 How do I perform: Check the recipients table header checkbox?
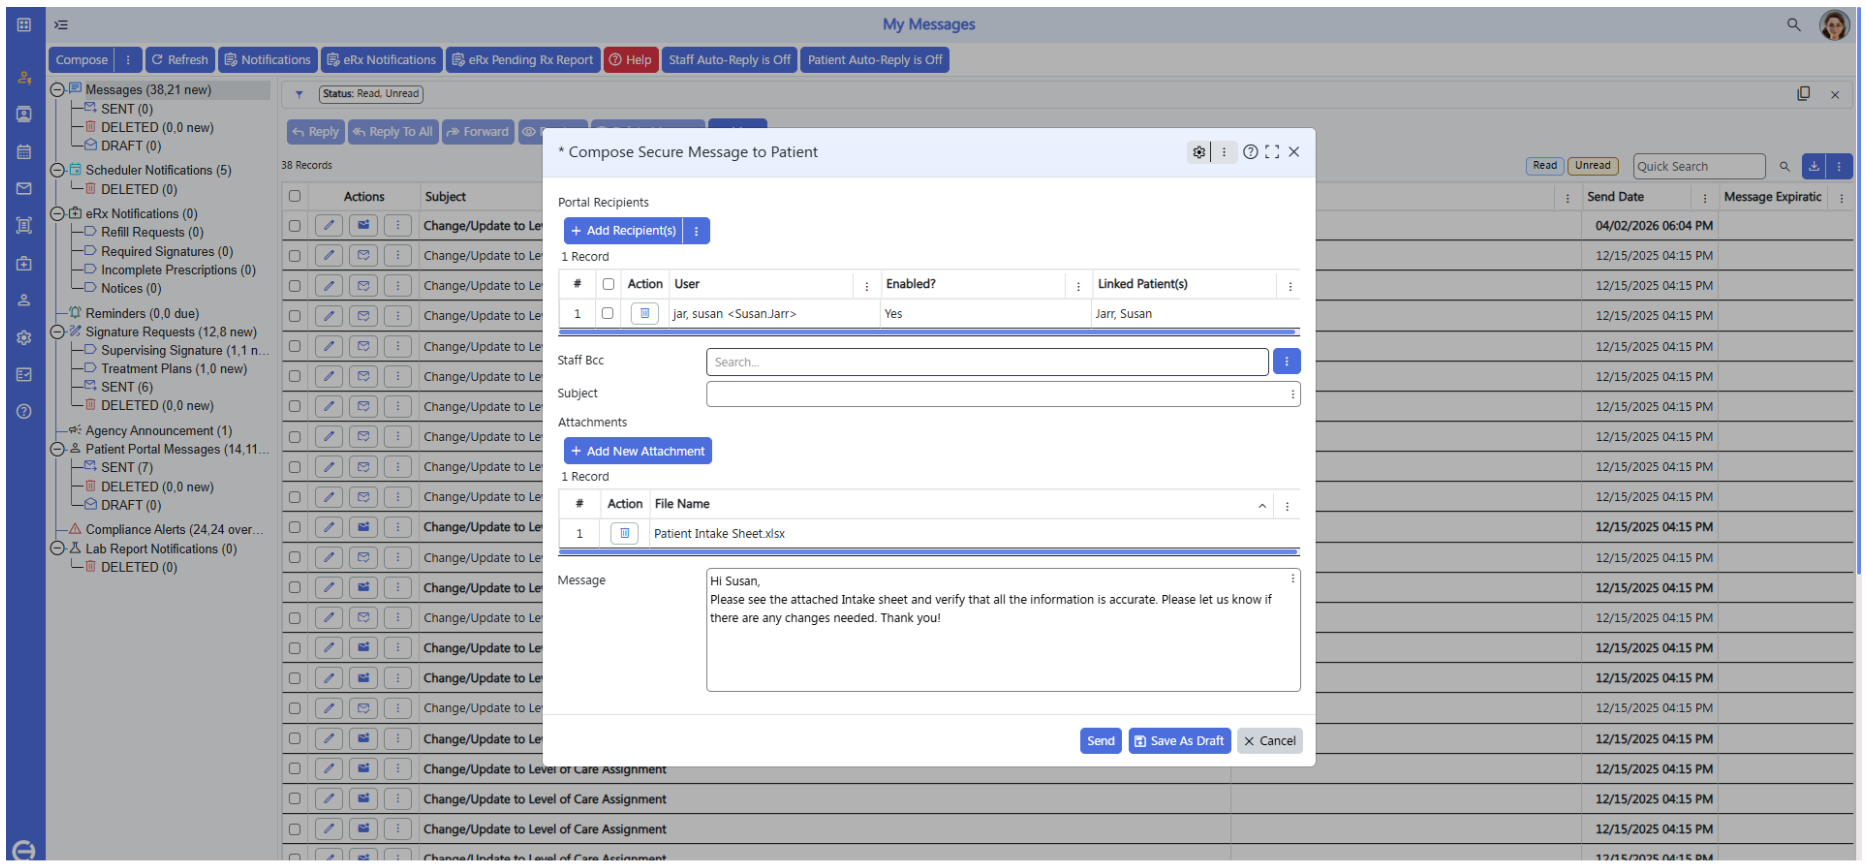click(x=608, y=284)
